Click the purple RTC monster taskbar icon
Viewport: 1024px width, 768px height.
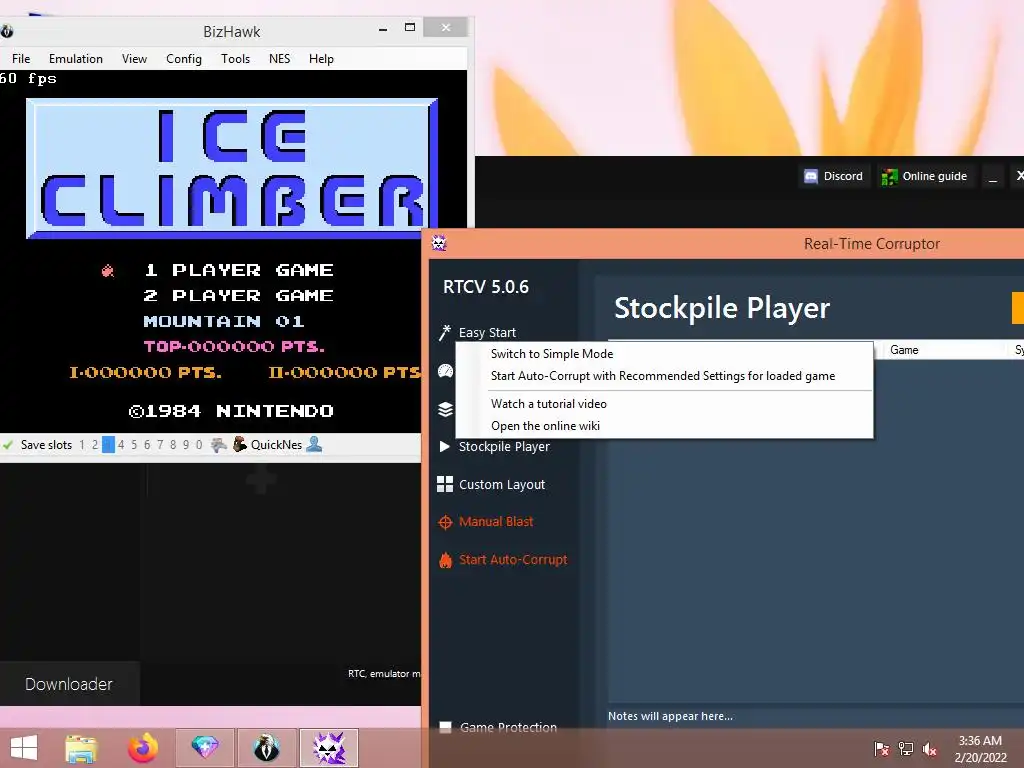[328, 748]
